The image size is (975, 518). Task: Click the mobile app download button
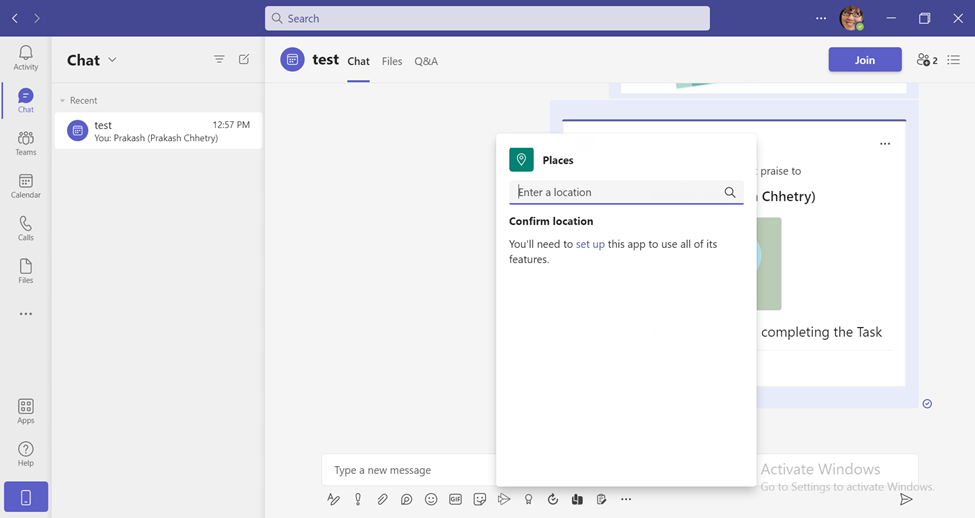(25, 497)
